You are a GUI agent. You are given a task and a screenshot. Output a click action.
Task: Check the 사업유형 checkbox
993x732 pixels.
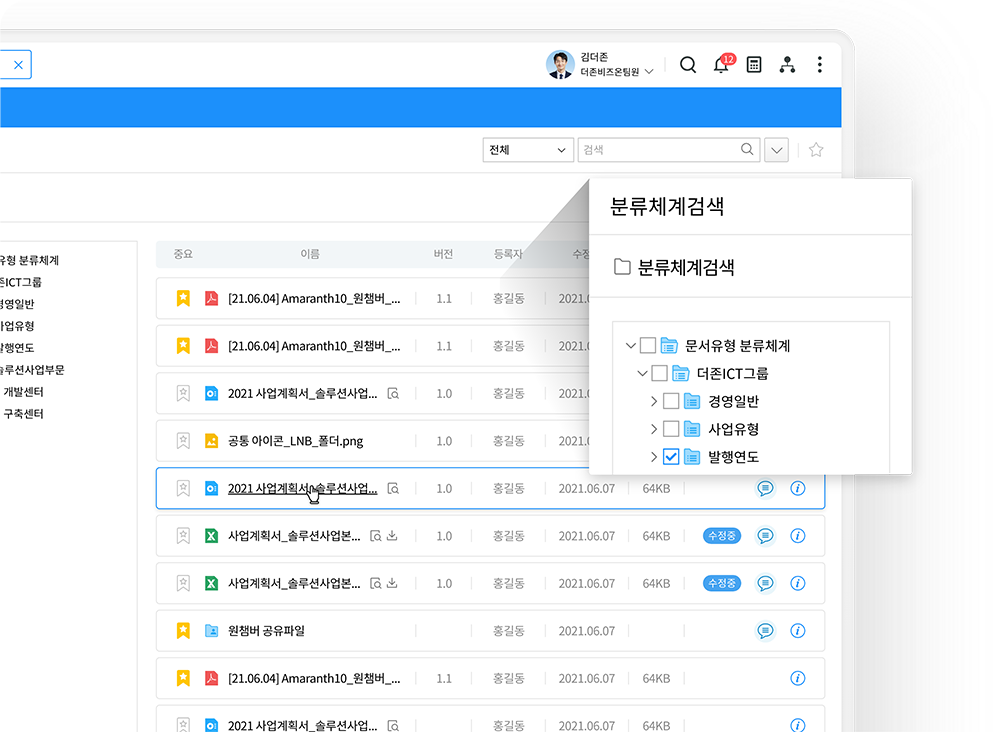click(671, 429)
